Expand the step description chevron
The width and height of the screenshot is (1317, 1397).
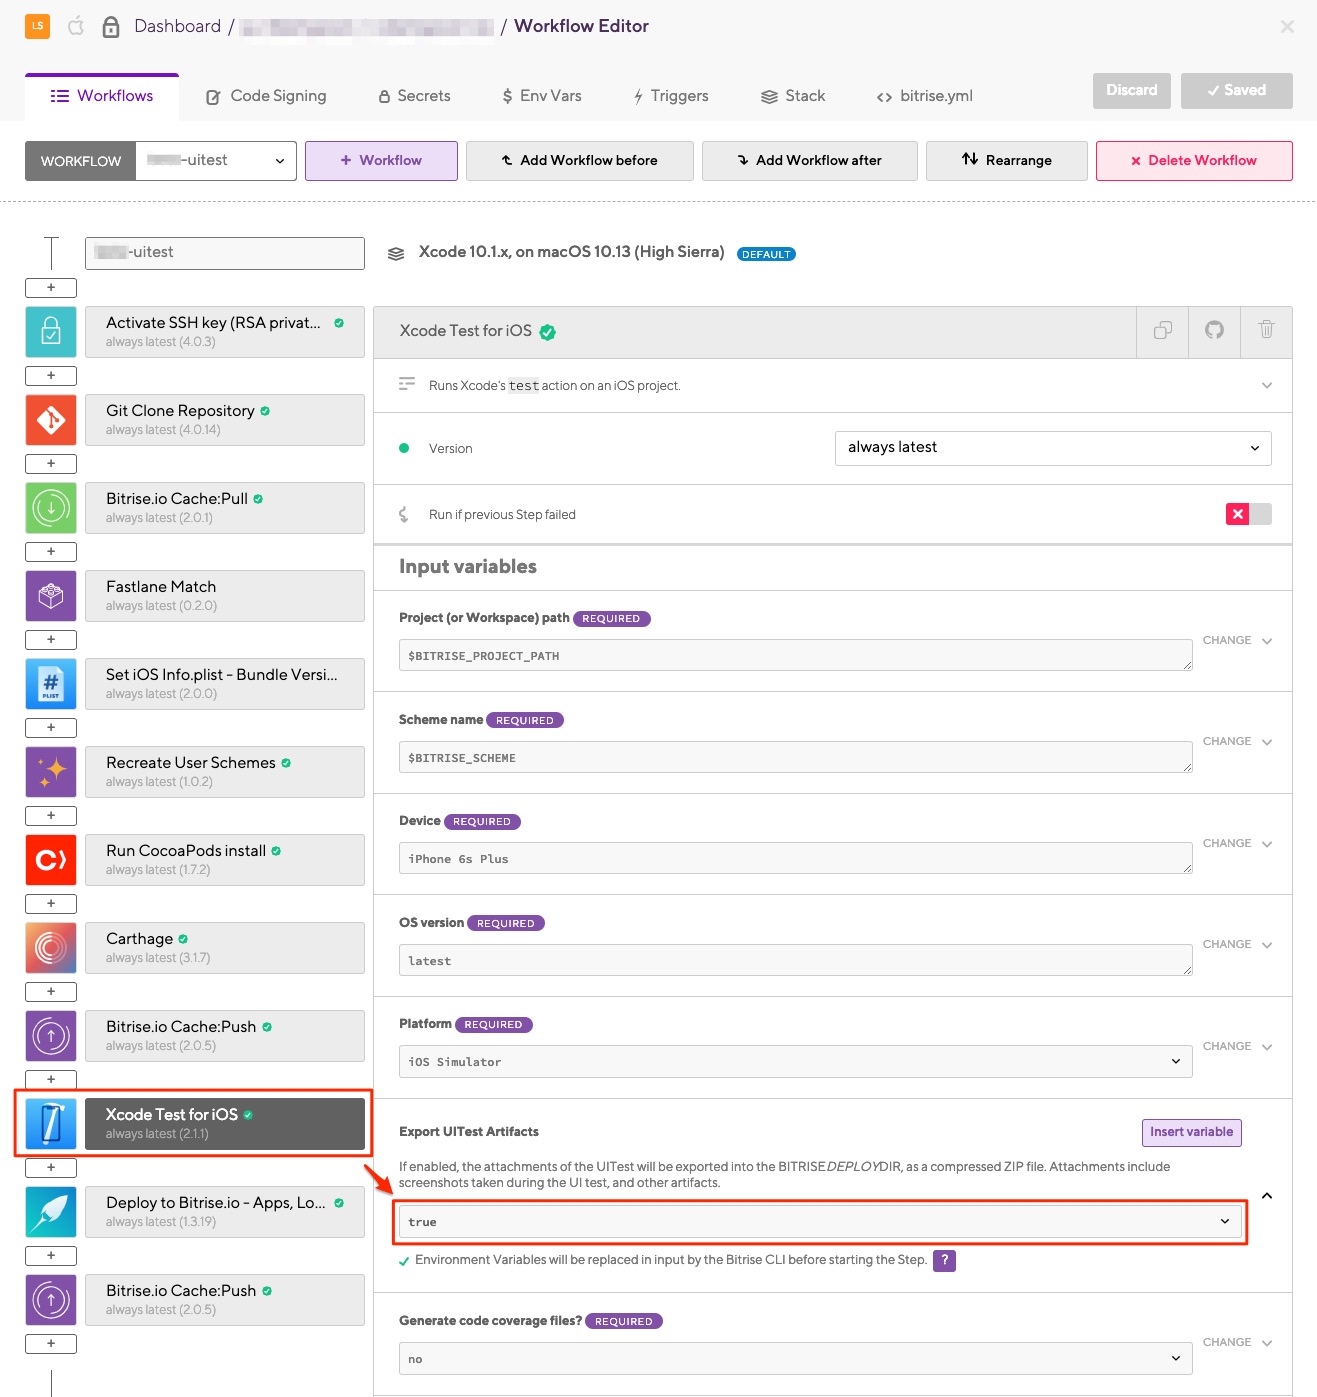click(1267, 386)
